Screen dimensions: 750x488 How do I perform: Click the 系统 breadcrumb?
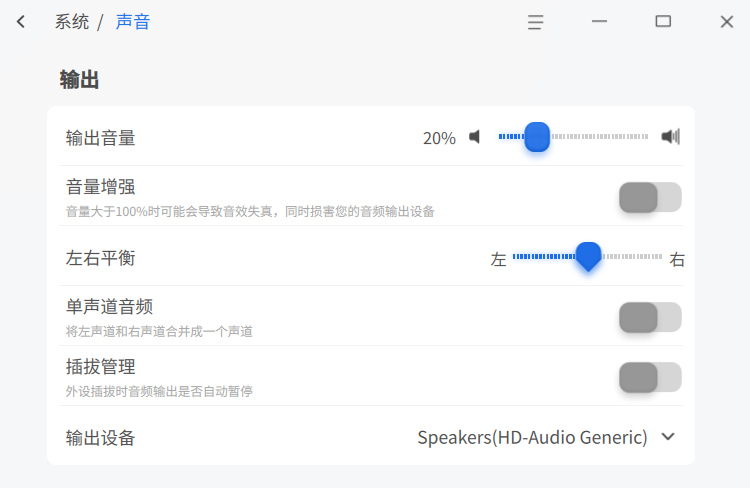pyautogui.click(x=72, y=22)
